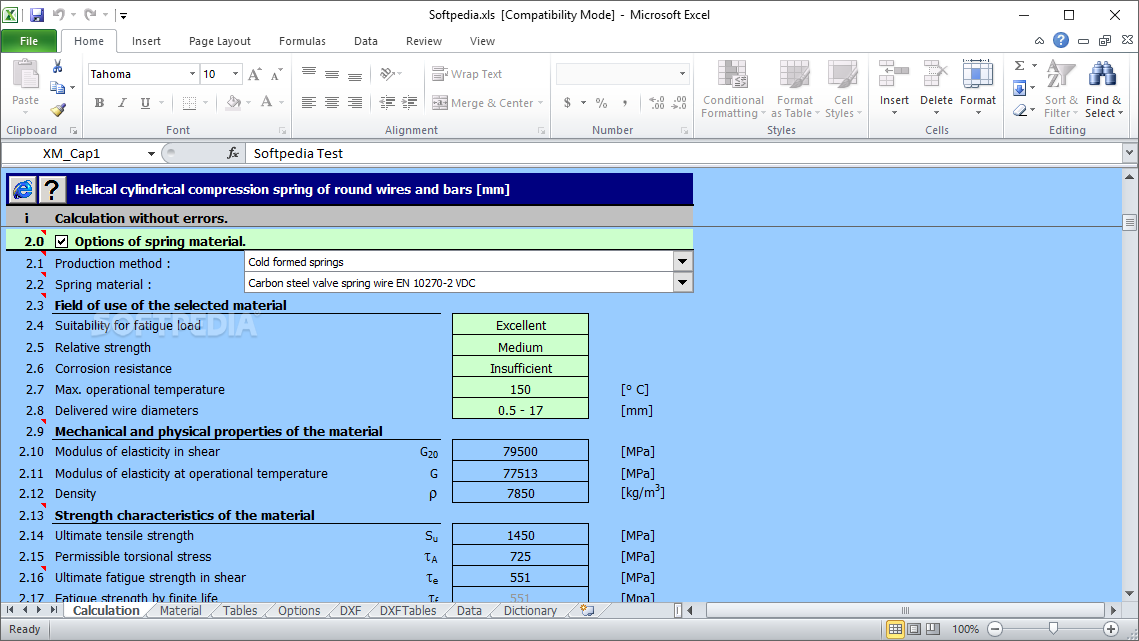Click the Borders icon
Screen dimensions: 1139x641
(190, 103)
